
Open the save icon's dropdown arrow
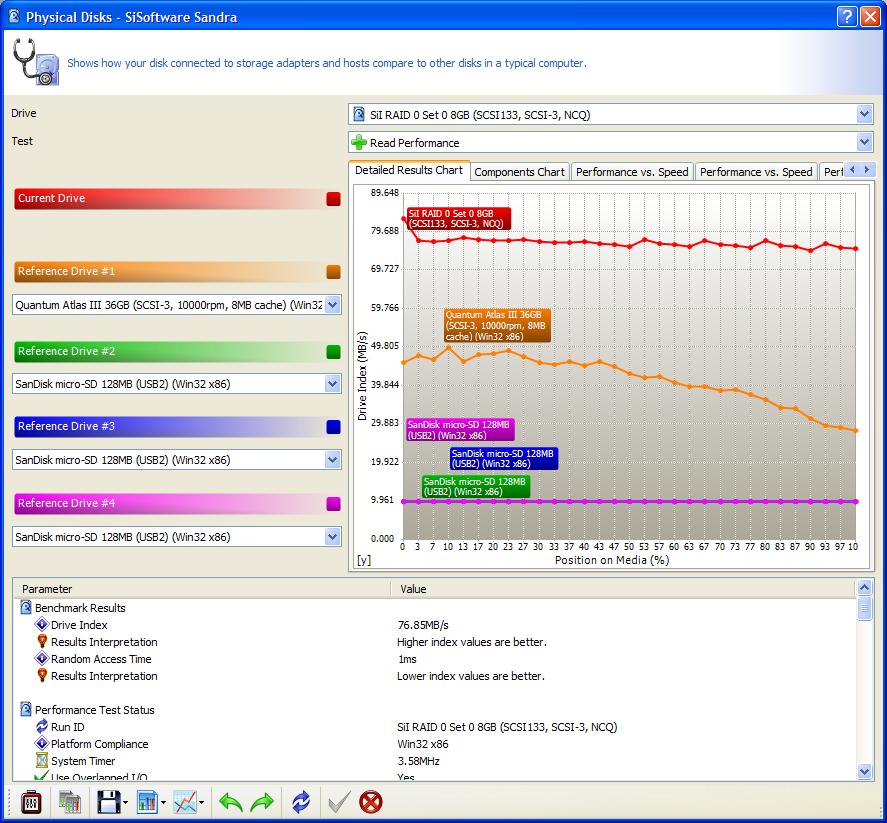point(125,803)
